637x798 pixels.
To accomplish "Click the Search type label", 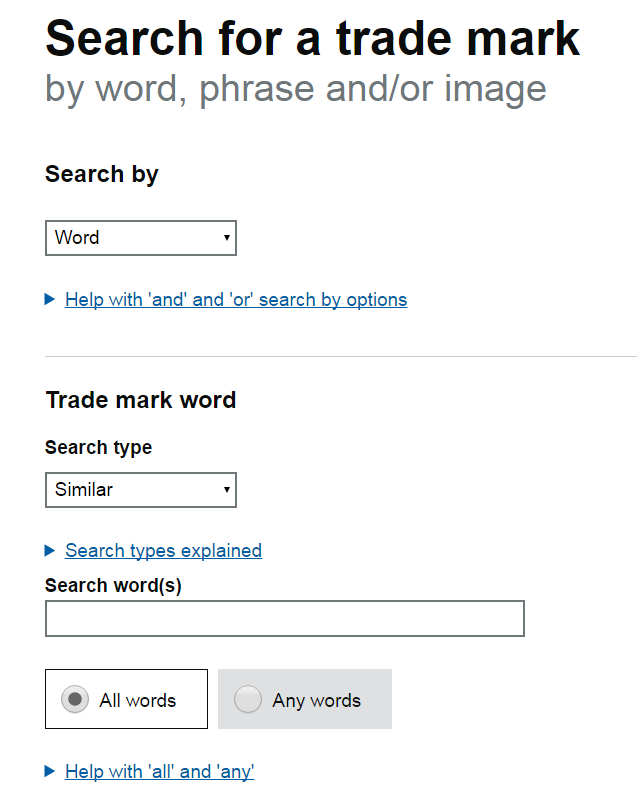I will click(x=98, y=447).
